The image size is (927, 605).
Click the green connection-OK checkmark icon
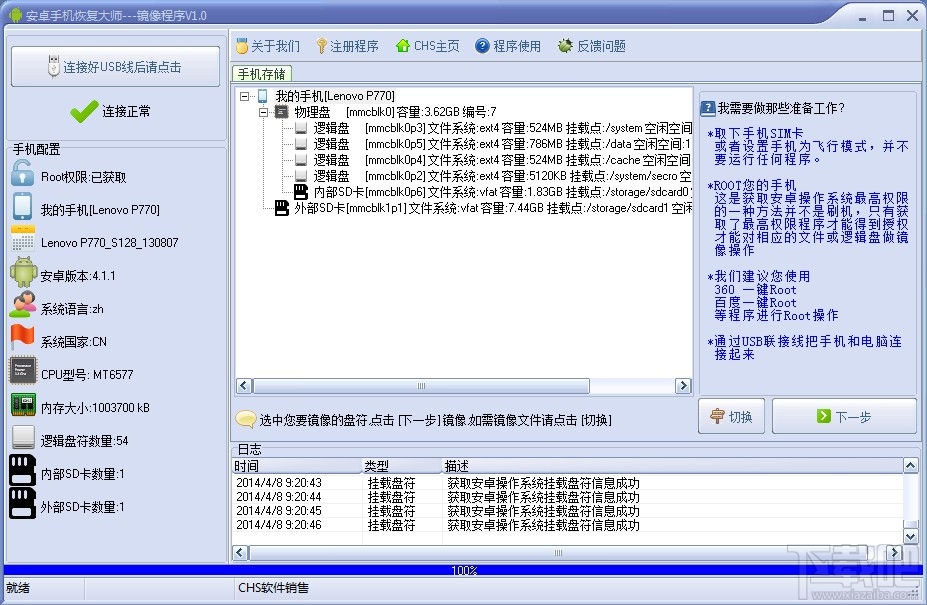[84, 111]
